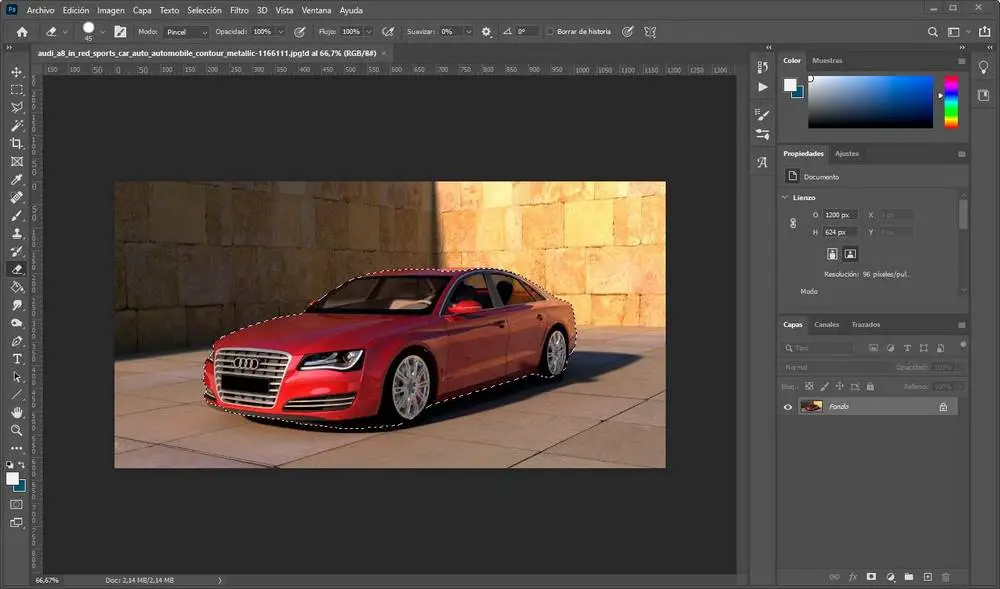
Task: Enable the Borrar de historia checkbox
Action: click(x=551, y=32)
